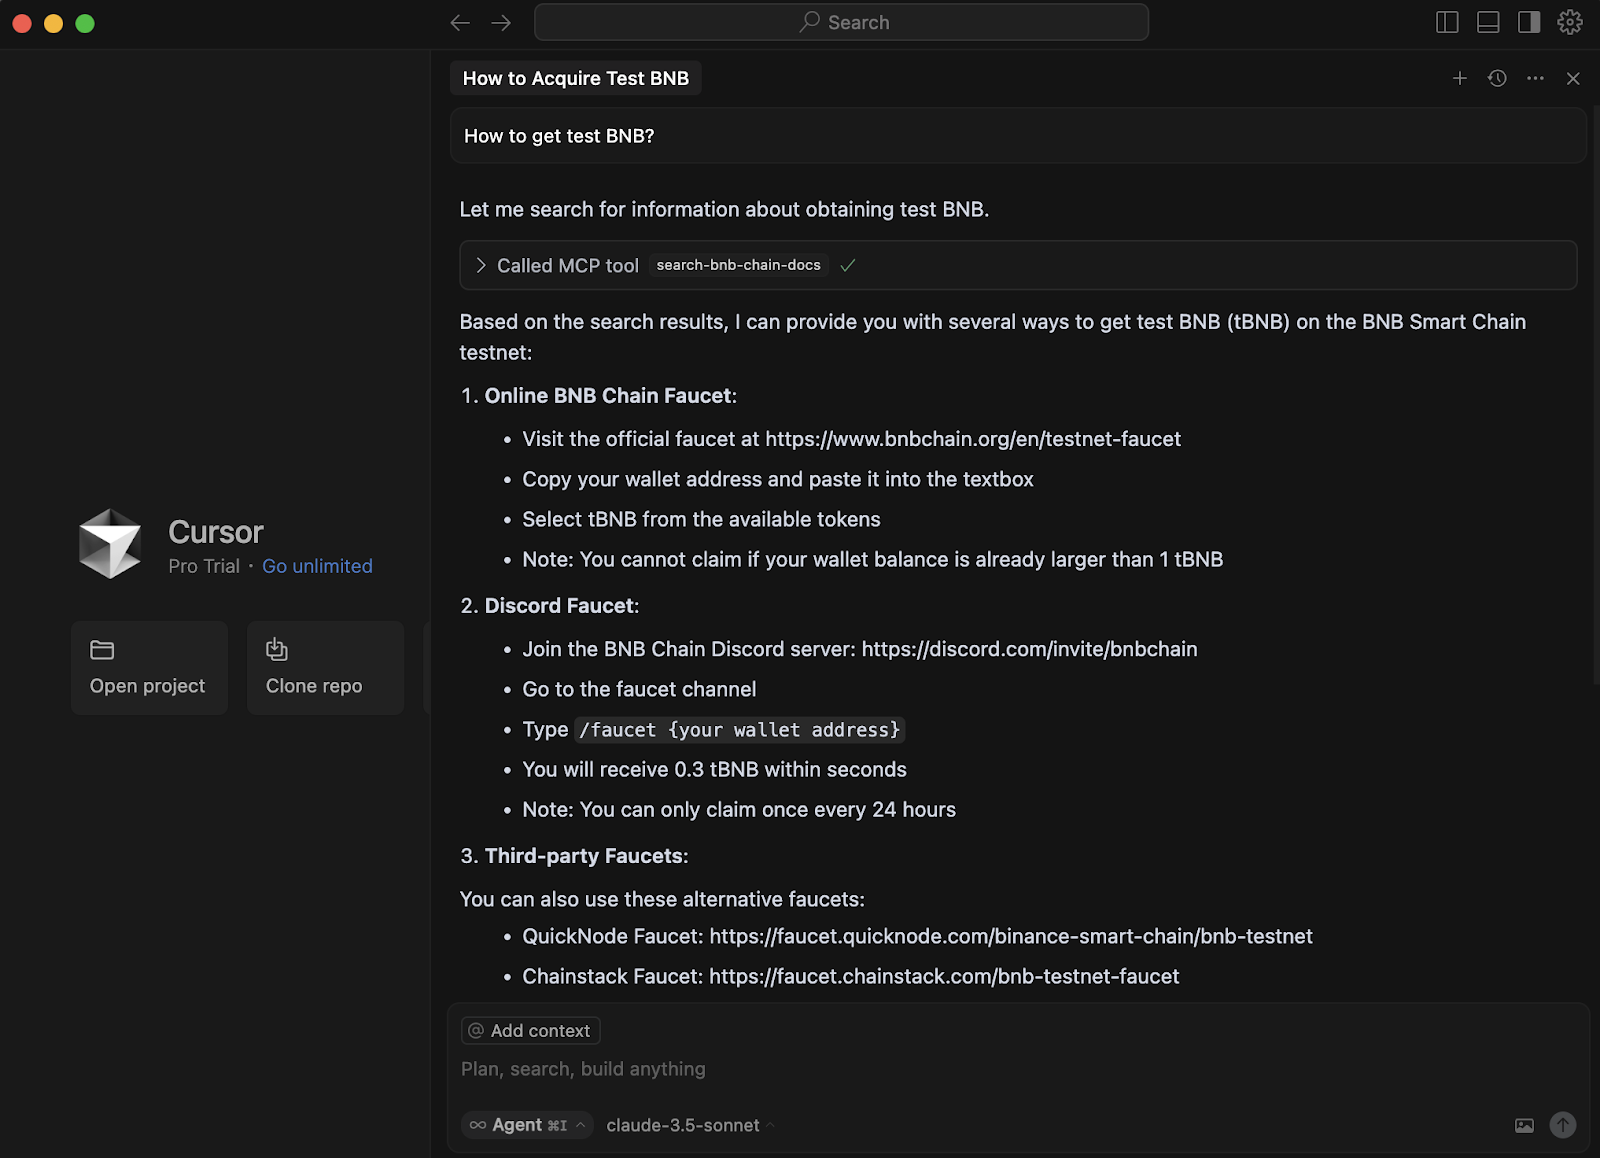Open Cursor settings gear

tap(1570, 22)
